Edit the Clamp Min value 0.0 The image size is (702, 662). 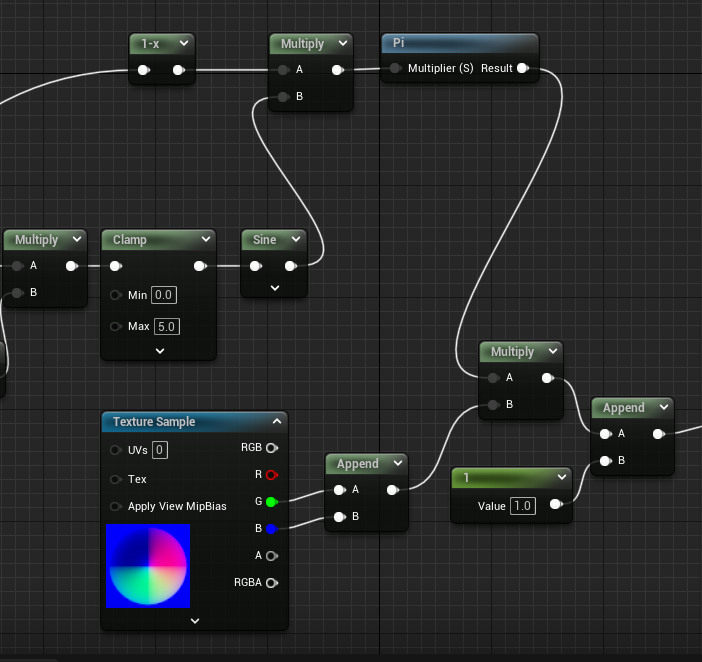pyautogui.click(x=164, y=295)
